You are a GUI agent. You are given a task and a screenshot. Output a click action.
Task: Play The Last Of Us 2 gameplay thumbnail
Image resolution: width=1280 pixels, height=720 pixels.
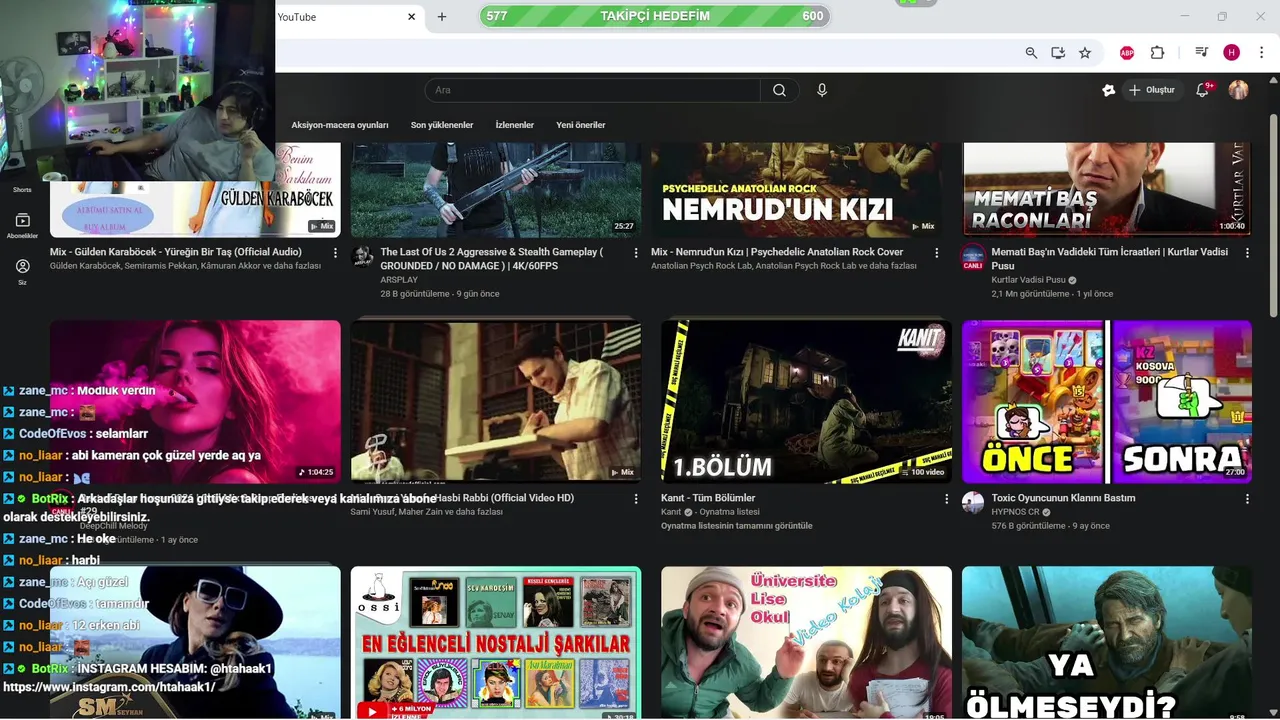[496, 189]
